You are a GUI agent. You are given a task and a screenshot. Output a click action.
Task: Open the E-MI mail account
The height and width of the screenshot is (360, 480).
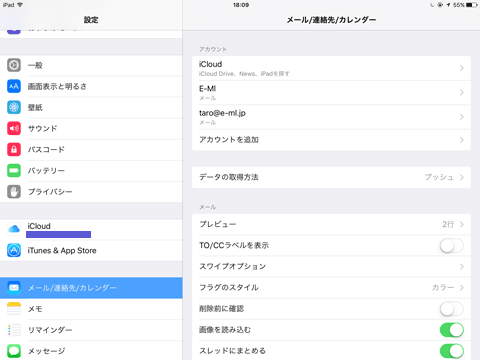(x=331, y=93)
